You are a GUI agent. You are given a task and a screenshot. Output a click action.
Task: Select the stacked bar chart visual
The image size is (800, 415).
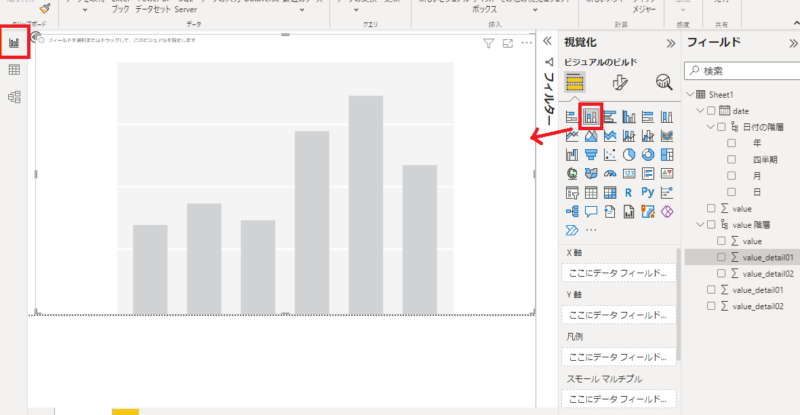[x=572, y=117]
